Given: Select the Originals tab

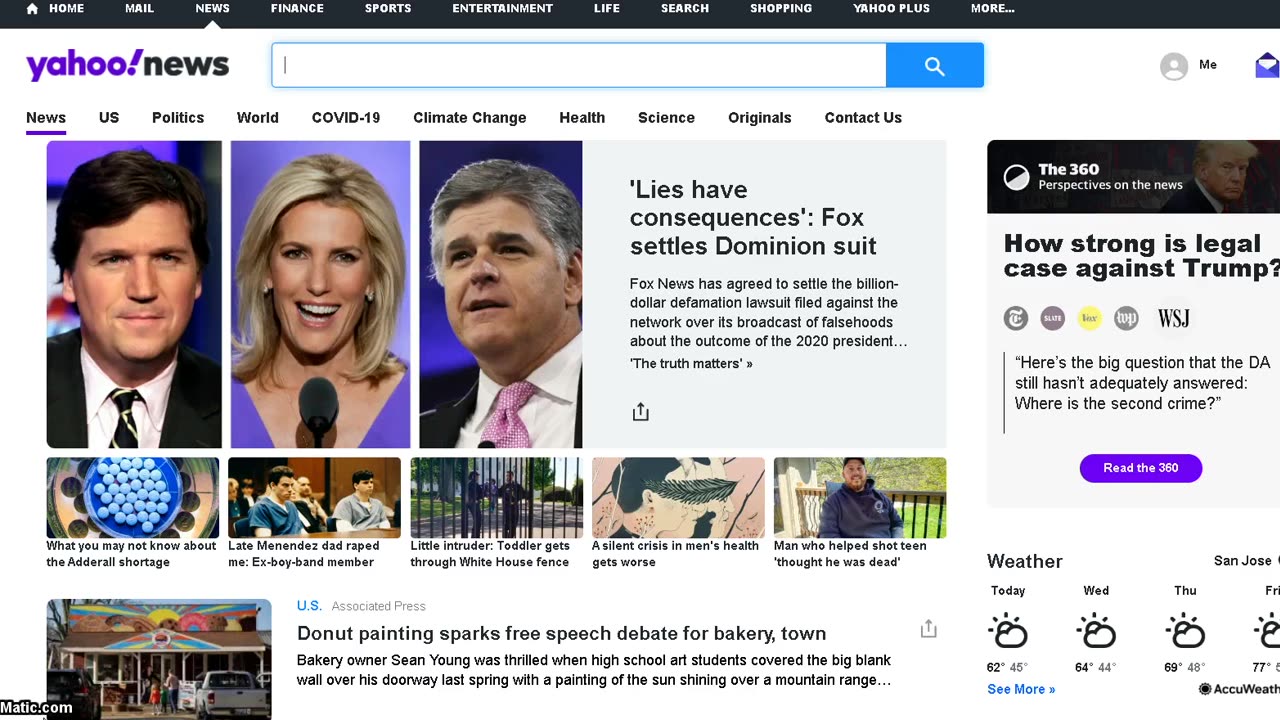Looking at the screenshot, I should (760, 117).
